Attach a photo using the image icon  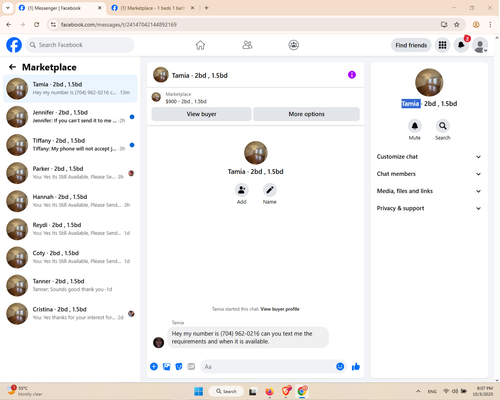click(x=166, y=367)
